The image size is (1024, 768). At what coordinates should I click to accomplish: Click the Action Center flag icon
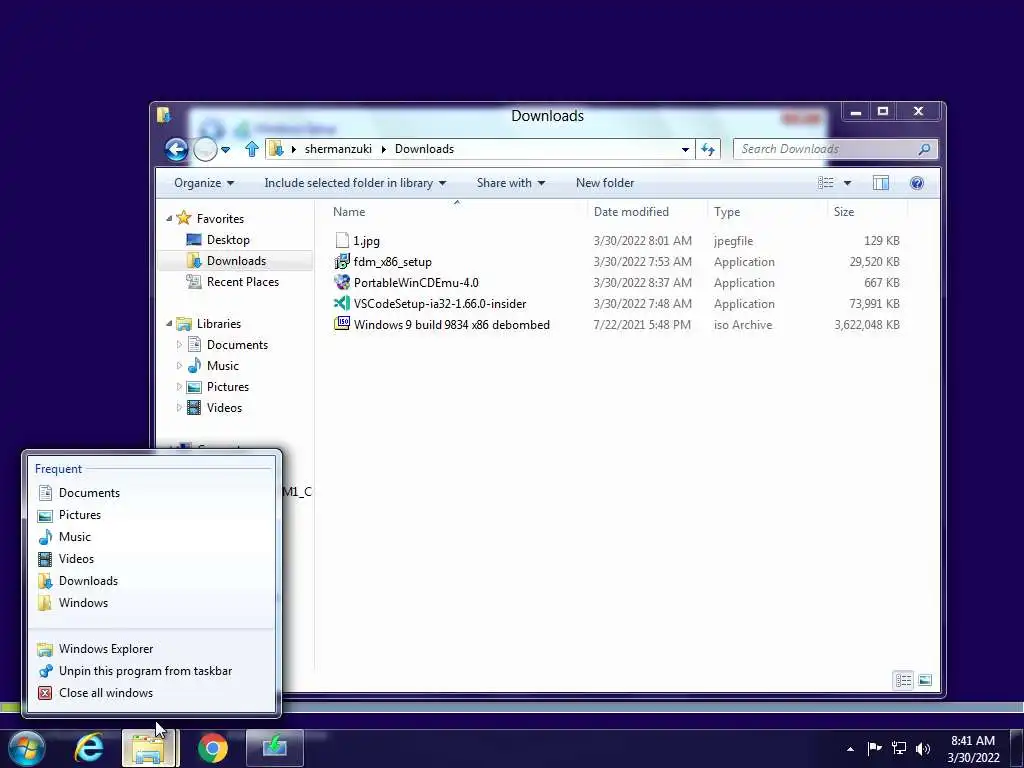[874, 748]
